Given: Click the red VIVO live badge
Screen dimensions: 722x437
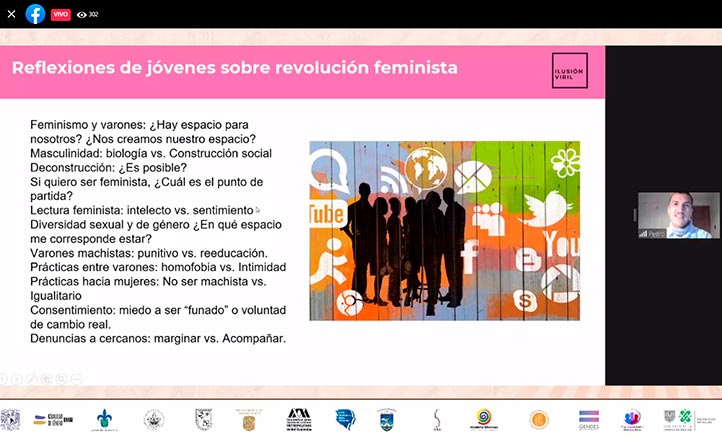Looking at the screenshot, I should point(61,15).
